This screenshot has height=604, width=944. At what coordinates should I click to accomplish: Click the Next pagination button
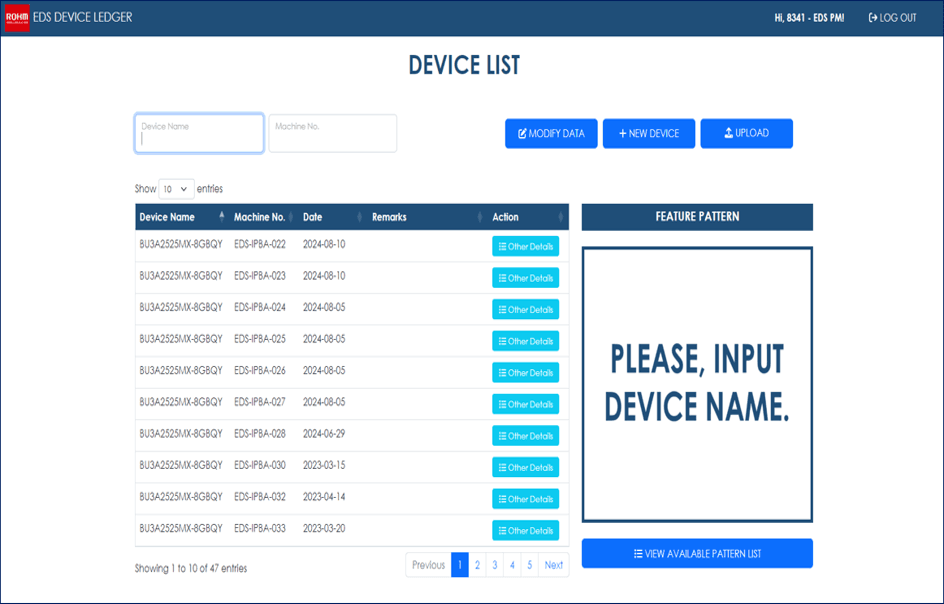[x=553, y=565]
